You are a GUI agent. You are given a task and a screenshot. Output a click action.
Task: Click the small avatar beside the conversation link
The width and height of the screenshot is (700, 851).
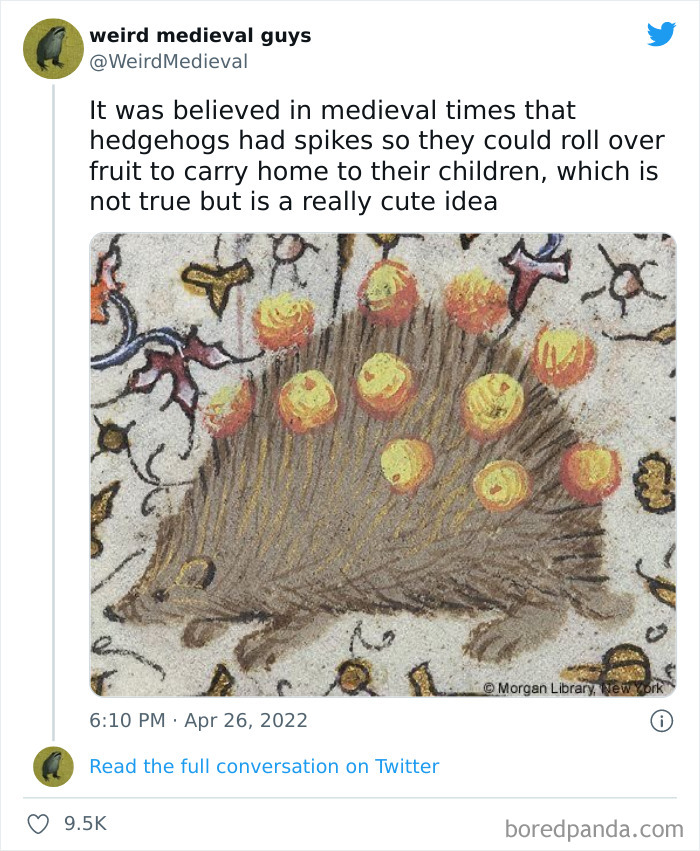tap(51, 766)
